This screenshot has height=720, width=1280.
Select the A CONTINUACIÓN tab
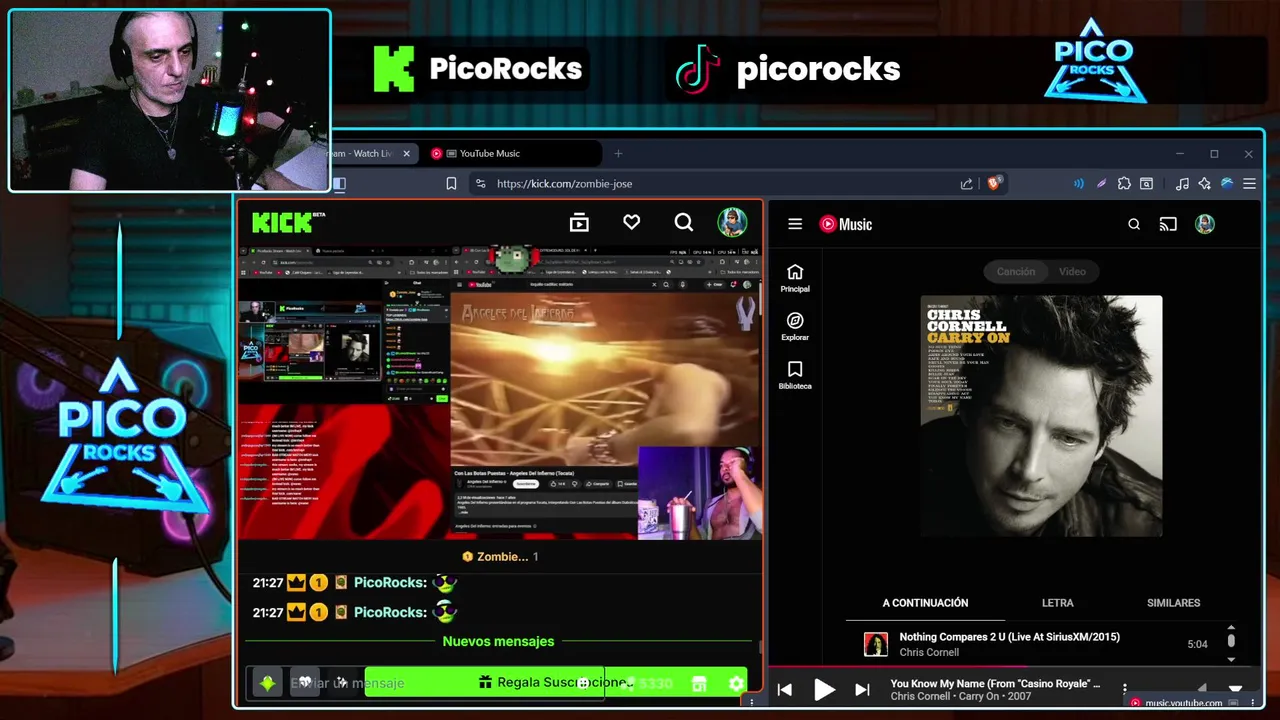tap(925, 603)
